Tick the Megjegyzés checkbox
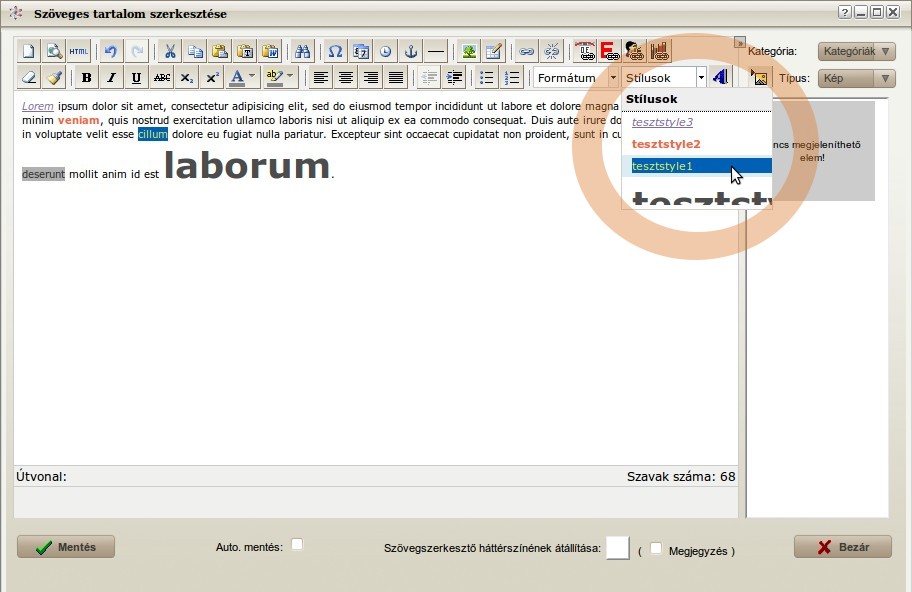This screenshot has height=592, width=912. (656, 549)
